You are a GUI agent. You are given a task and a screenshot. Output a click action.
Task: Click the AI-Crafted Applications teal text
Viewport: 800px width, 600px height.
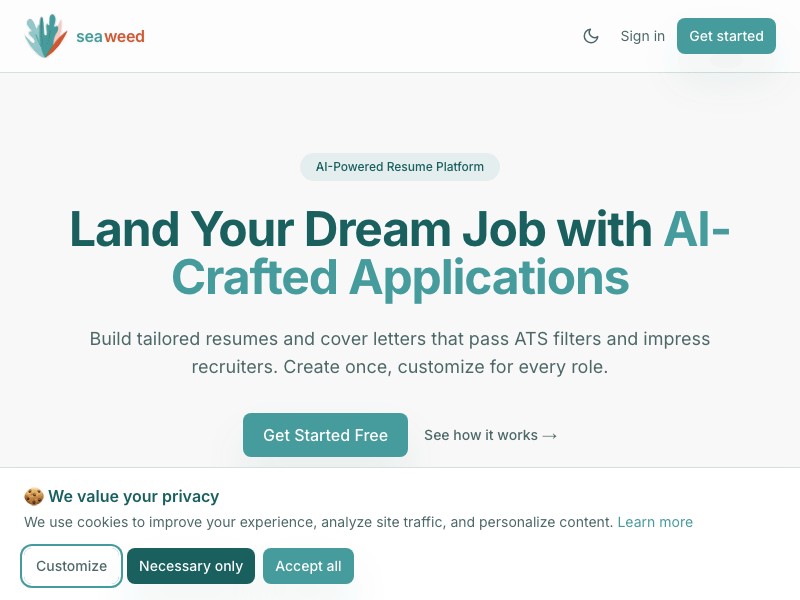(400, 278)
